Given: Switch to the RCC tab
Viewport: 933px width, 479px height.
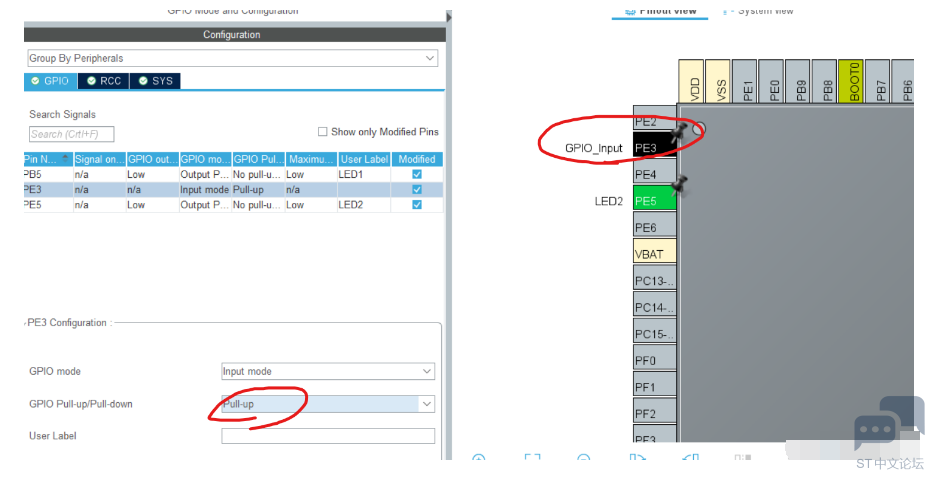Looking at the screenshot, I should pyautogui.click(x=103, y=81).
